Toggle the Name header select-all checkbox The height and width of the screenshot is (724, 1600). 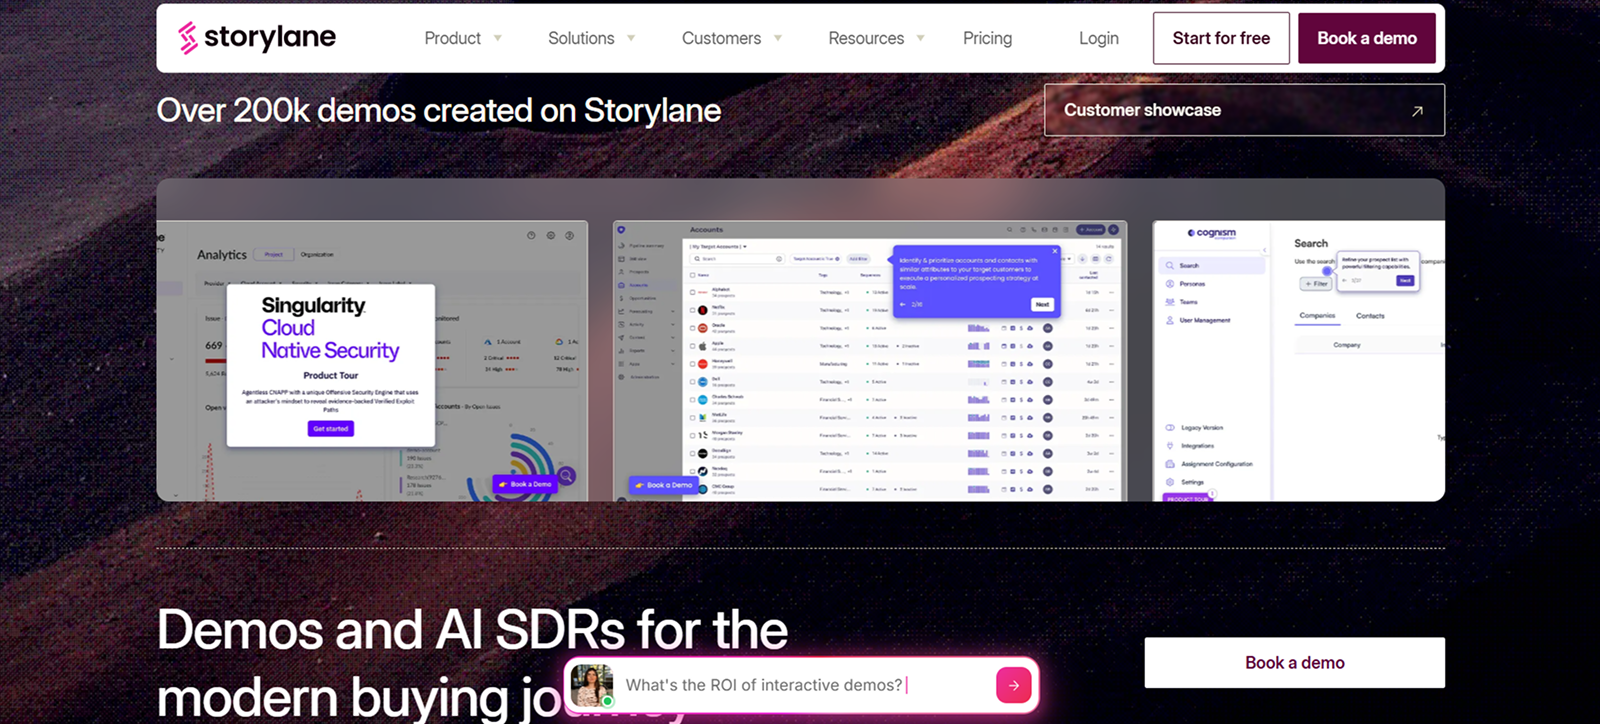tap(692, 275)
